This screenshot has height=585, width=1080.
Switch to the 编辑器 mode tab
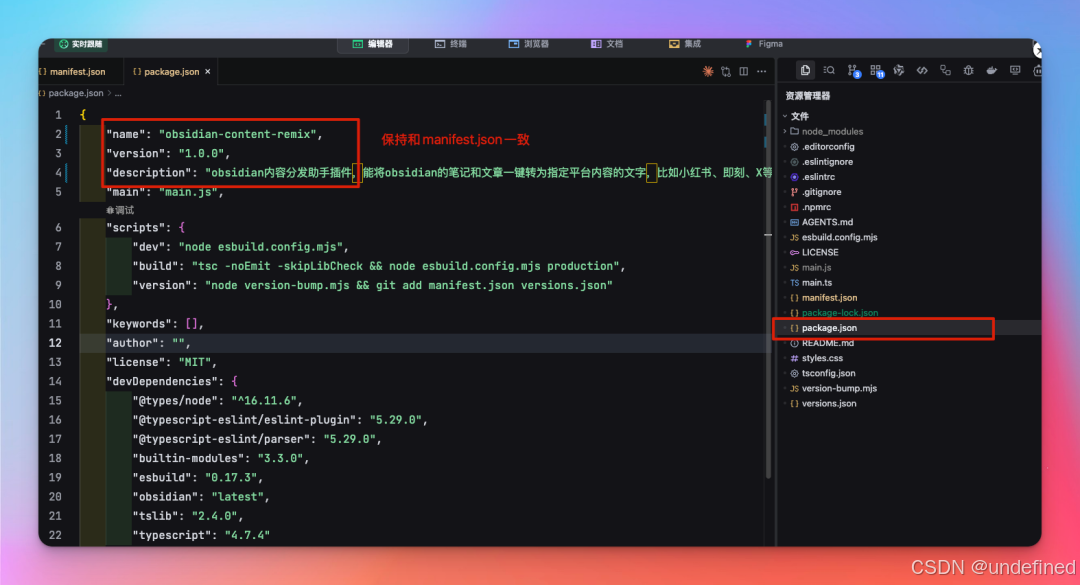coord(373,44)
